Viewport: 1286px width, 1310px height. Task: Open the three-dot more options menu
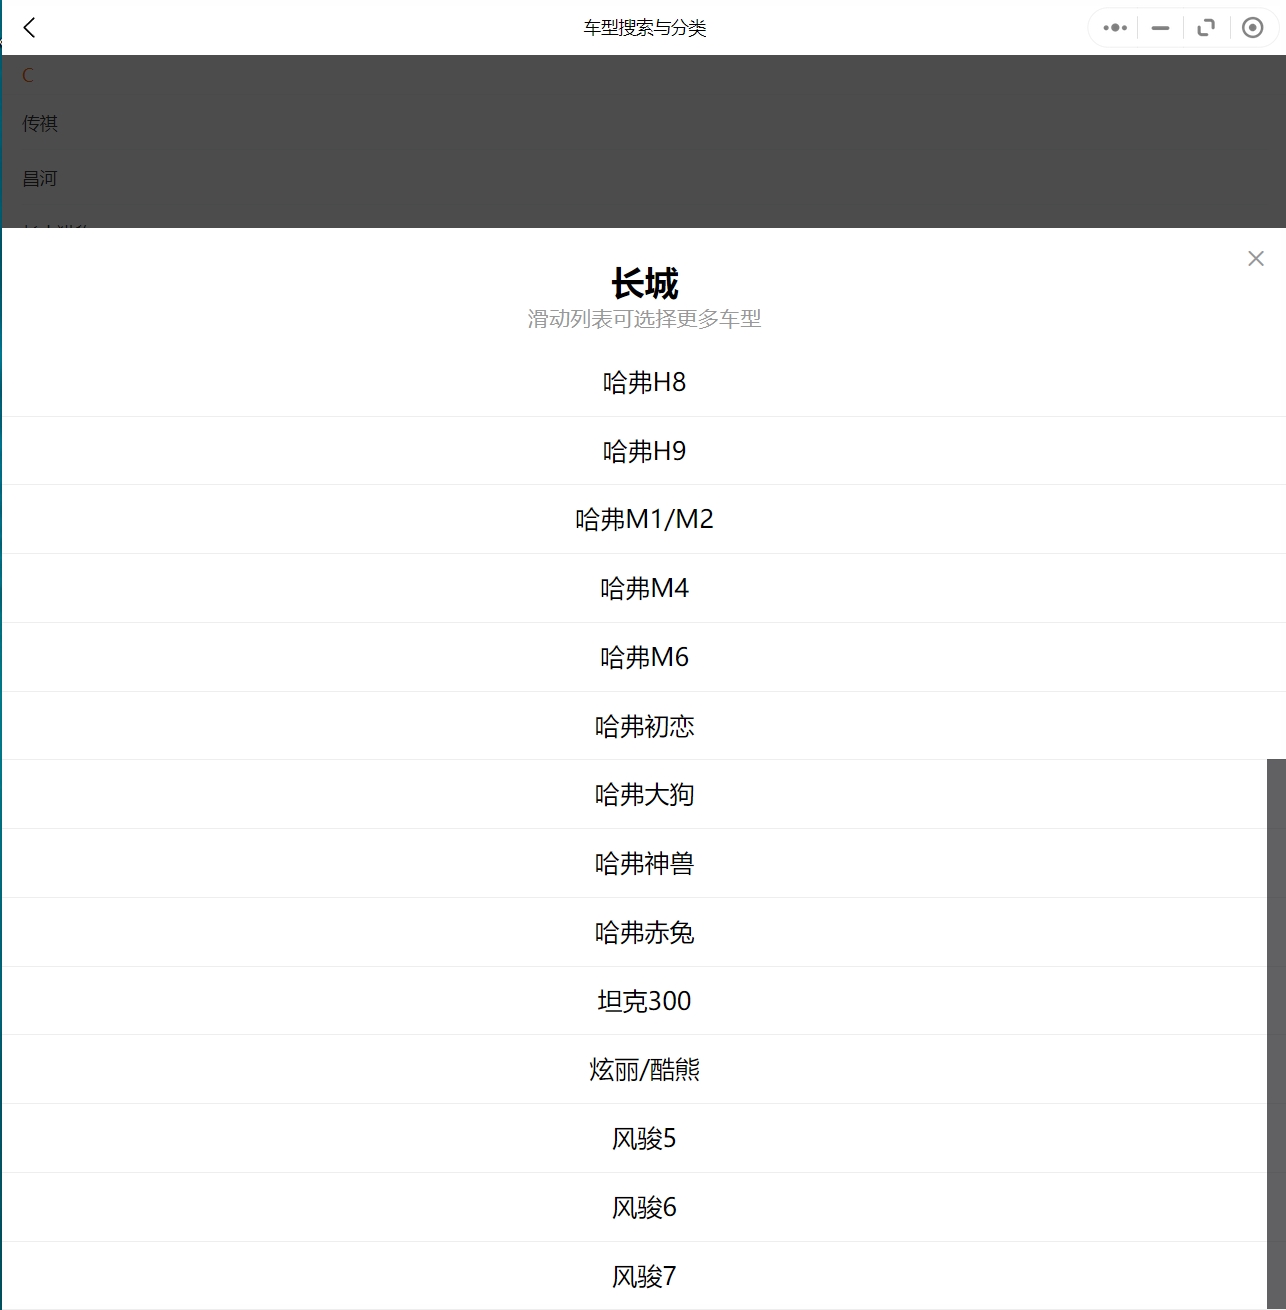click(x=1113, y=27)
